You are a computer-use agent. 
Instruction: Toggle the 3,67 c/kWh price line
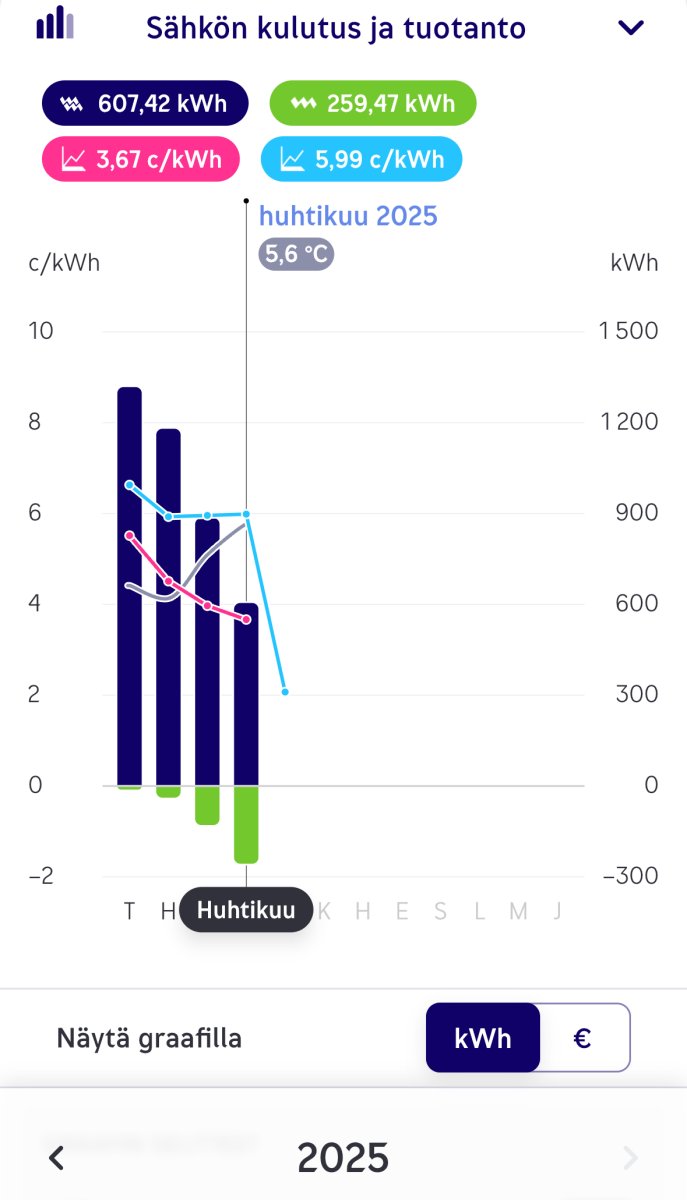point(144,160)
